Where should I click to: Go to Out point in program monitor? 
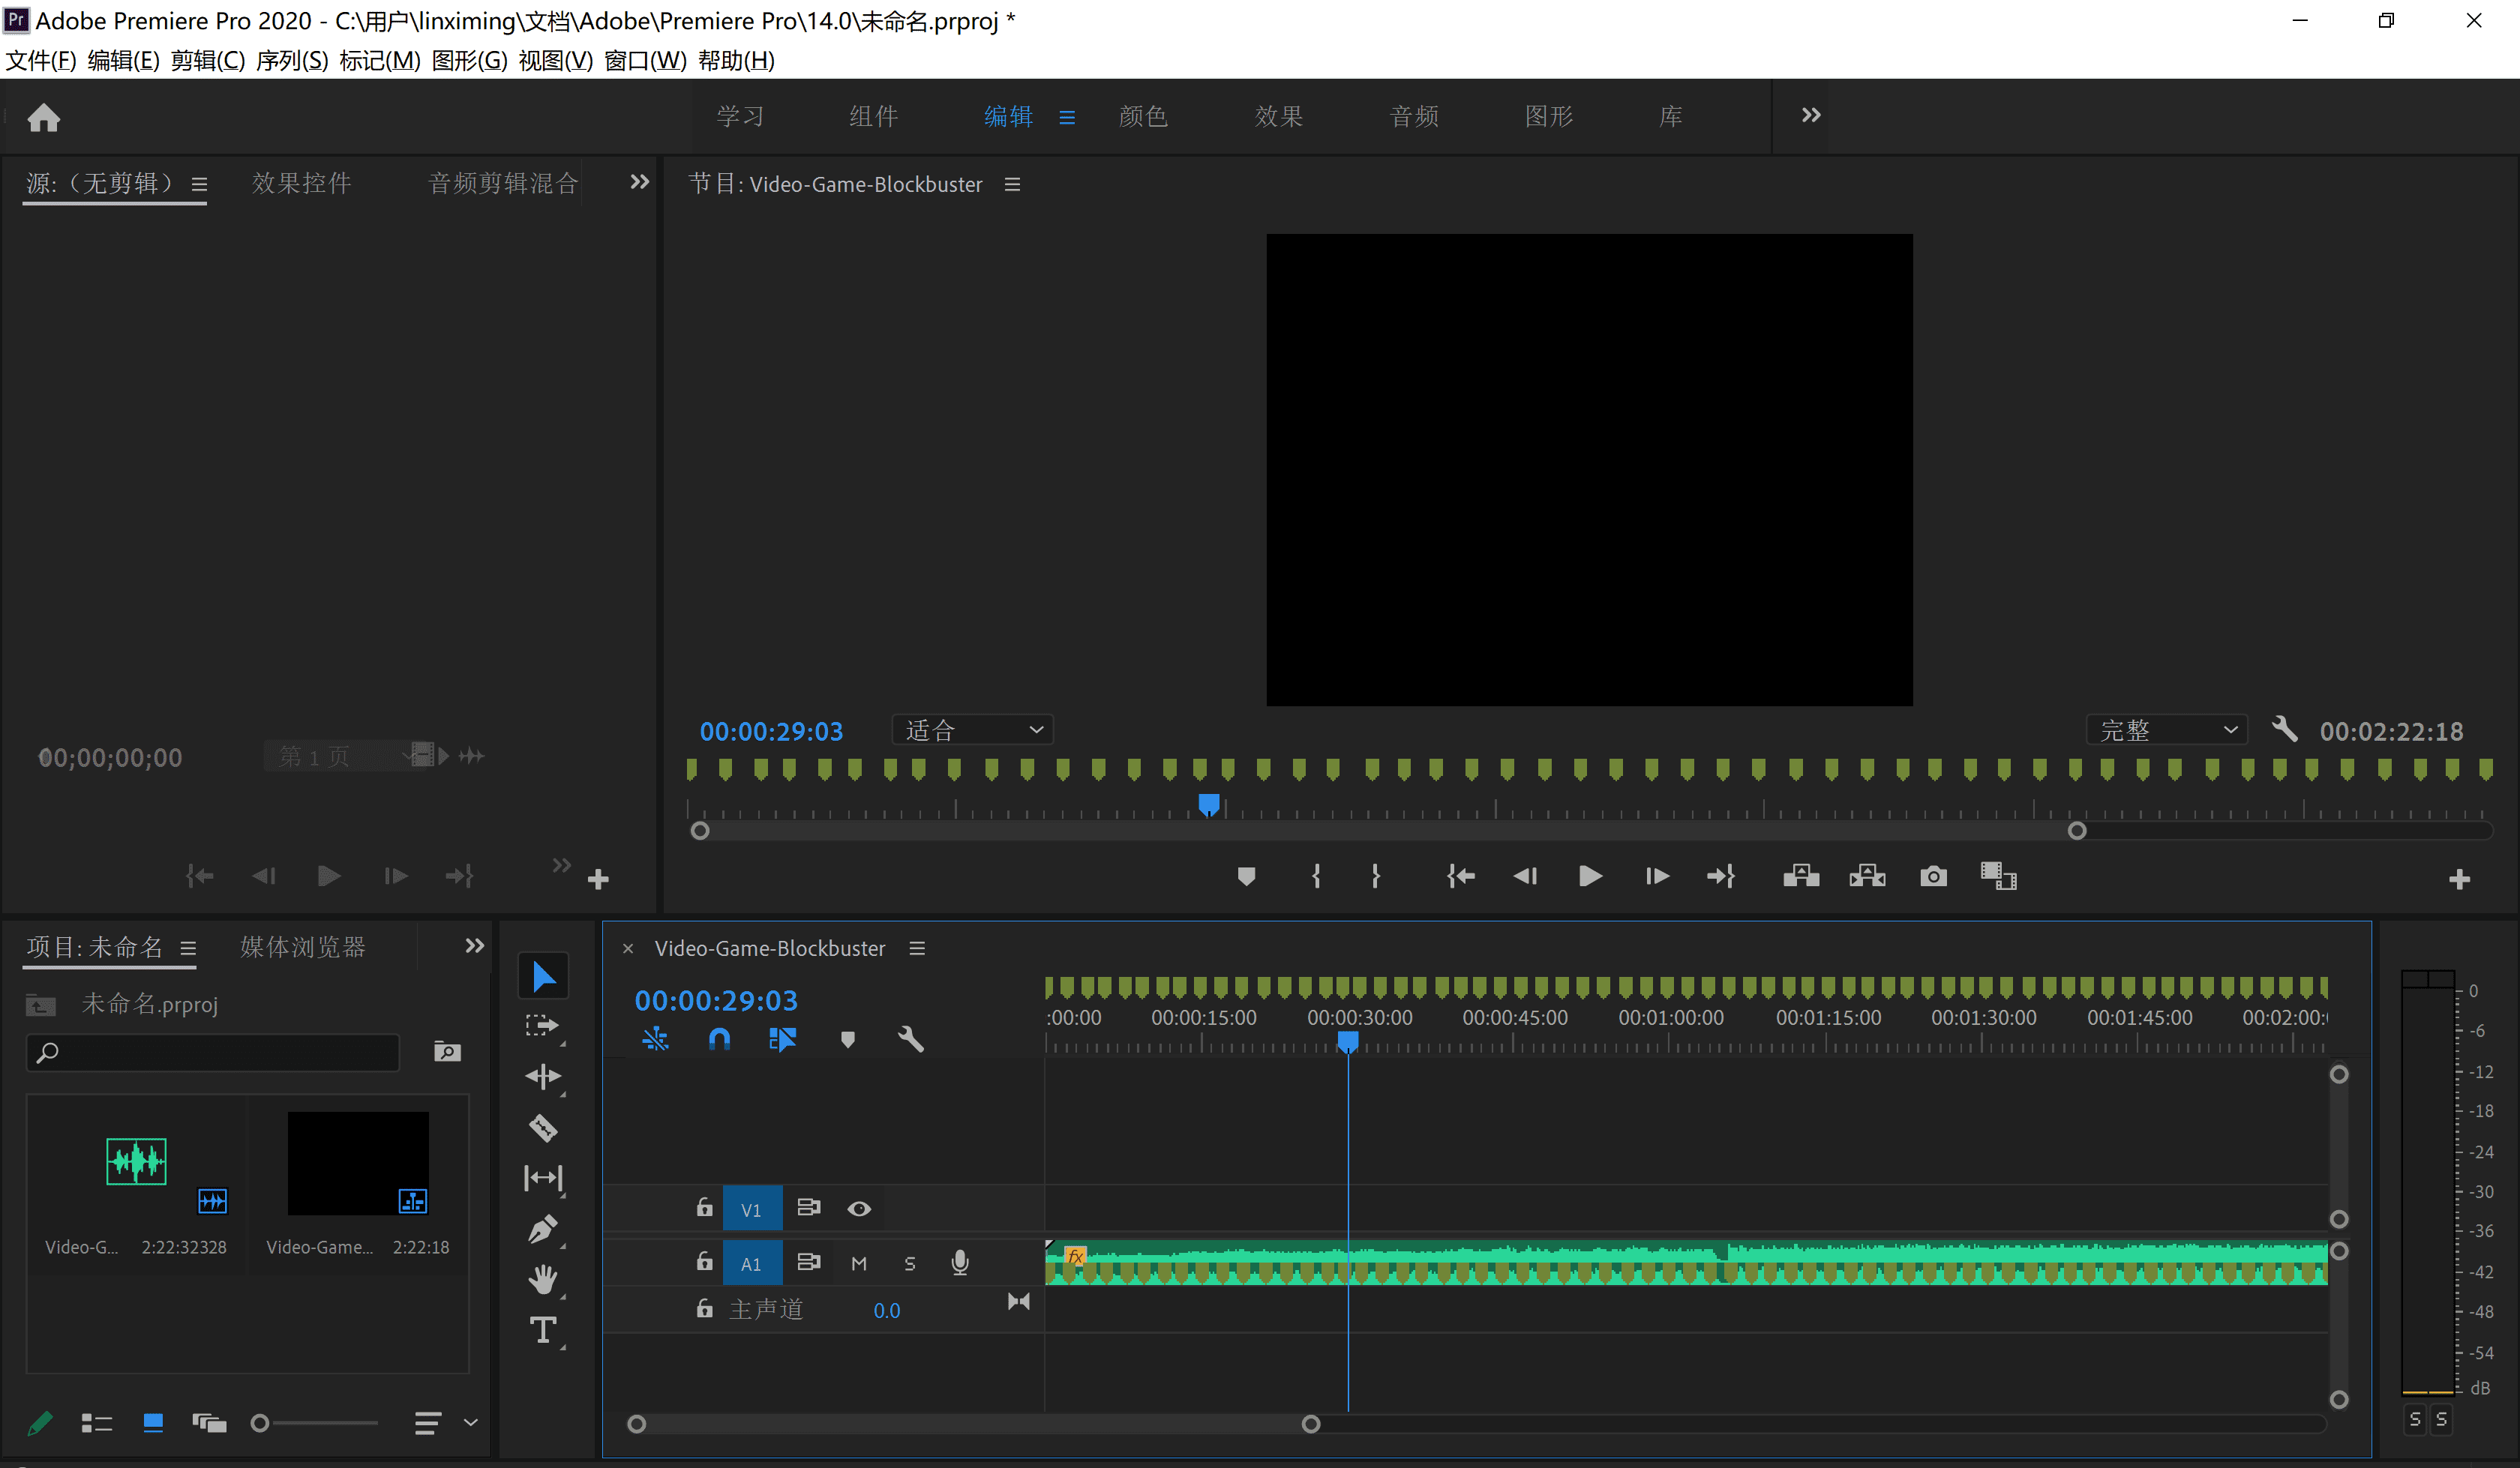point(1721,876)
